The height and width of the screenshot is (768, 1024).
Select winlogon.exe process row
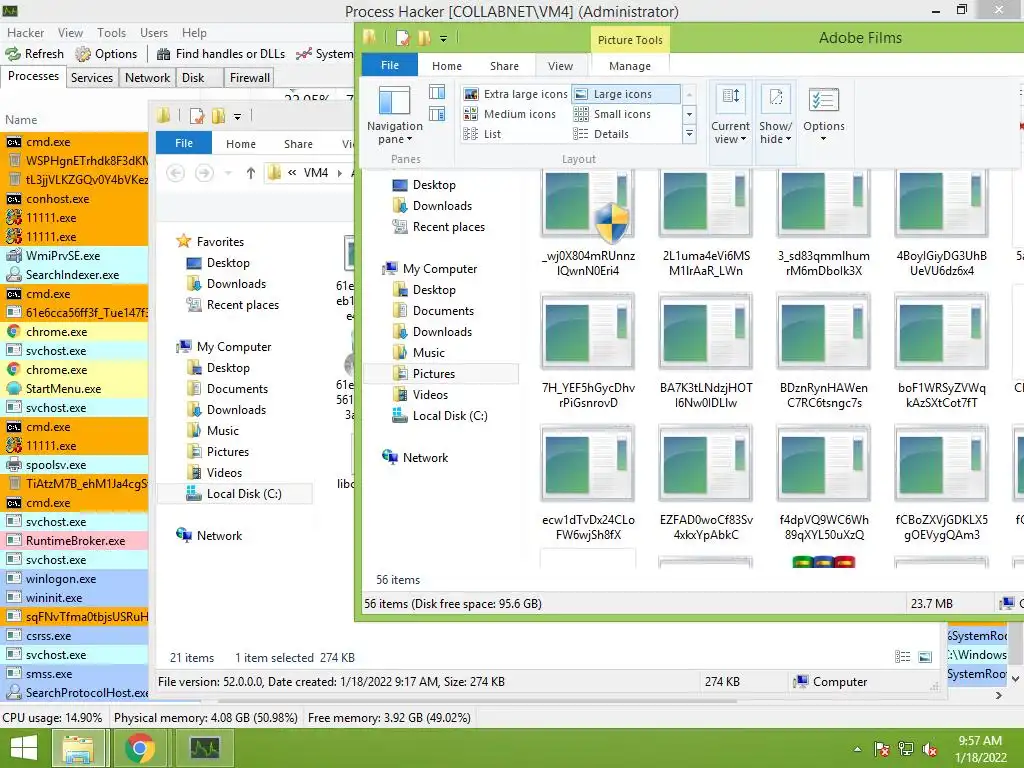74,579
